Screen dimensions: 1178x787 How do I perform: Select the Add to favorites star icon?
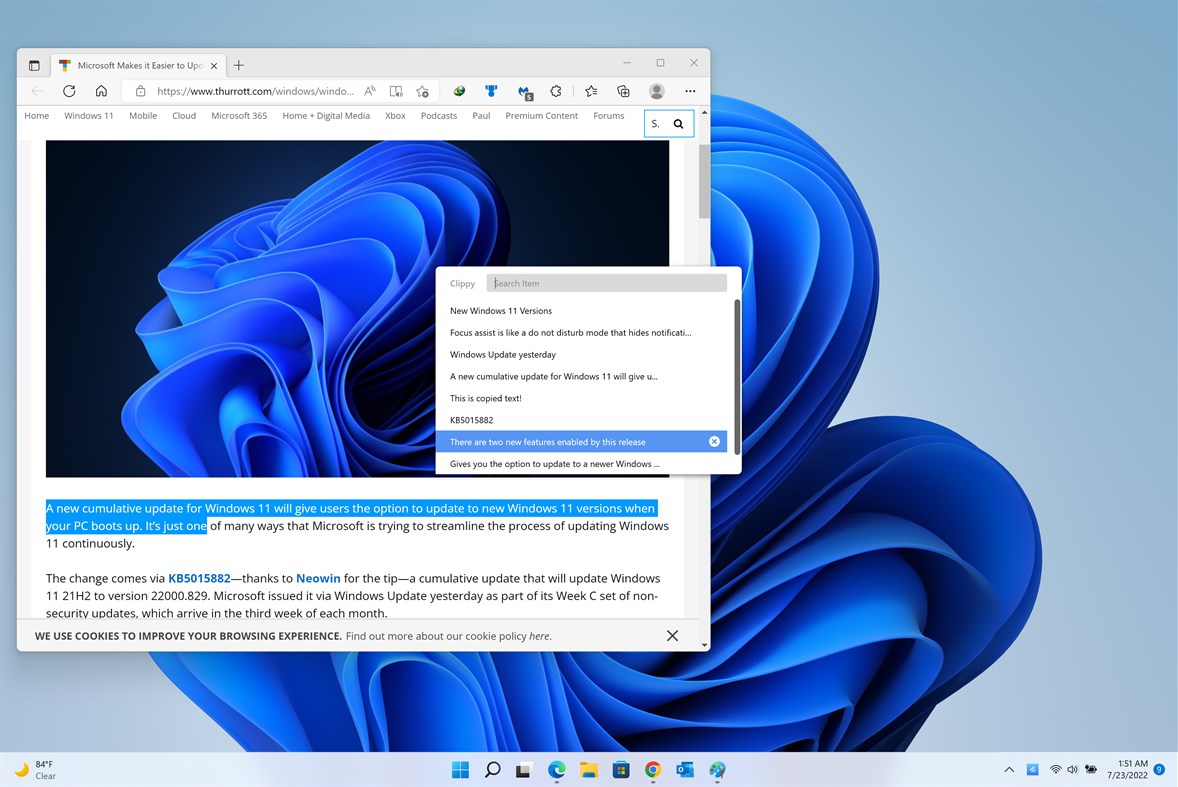[422, 90]
